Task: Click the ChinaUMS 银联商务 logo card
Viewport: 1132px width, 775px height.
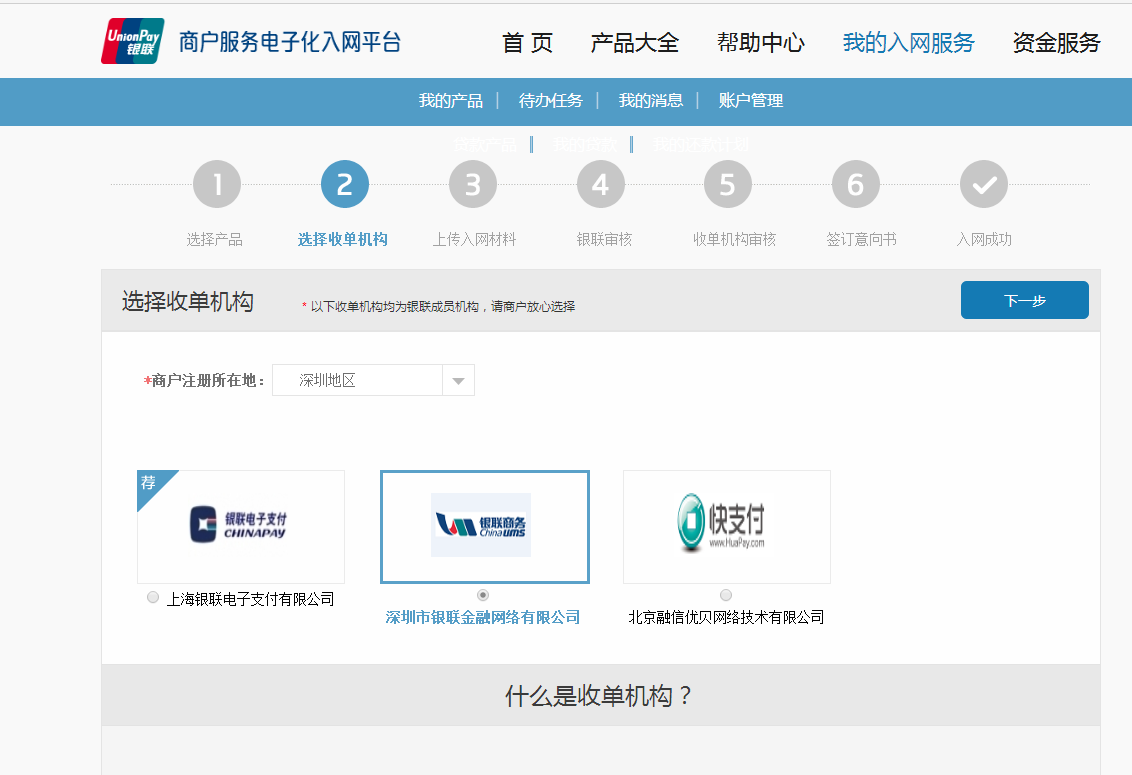Action: coord(484,526)
